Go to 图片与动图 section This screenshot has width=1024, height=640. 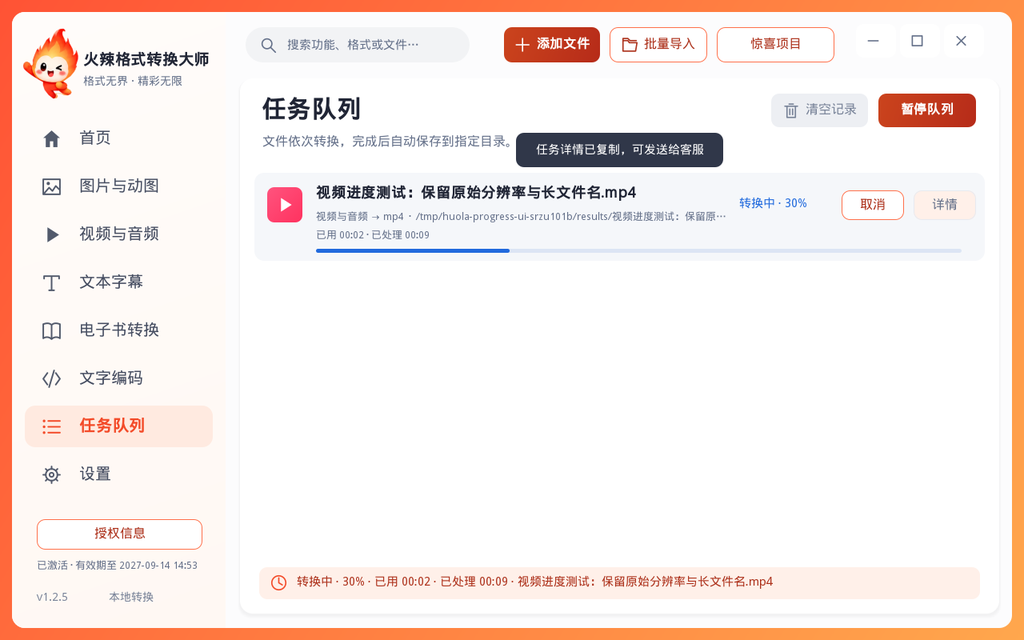(x=119, y=186)
